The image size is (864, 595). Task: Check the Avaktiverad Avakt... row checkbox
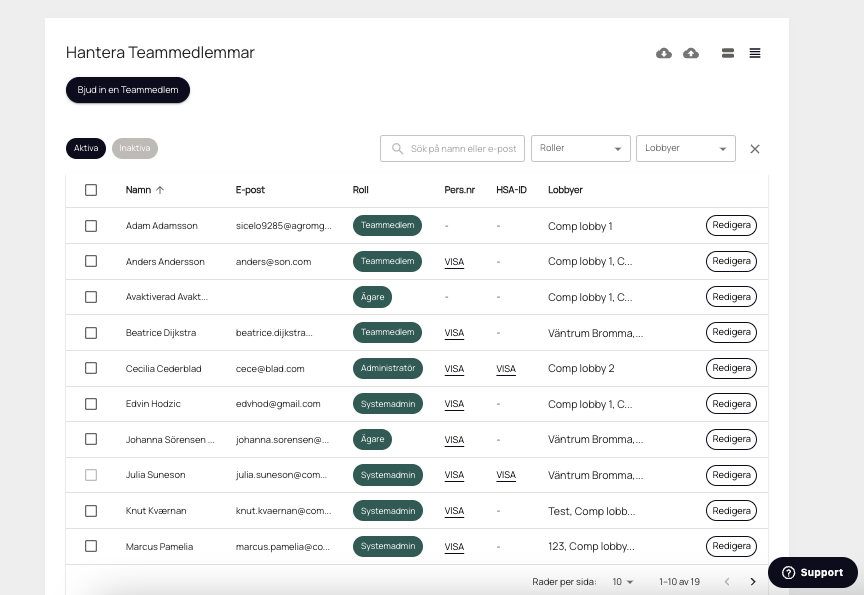(x=91, y=297)
